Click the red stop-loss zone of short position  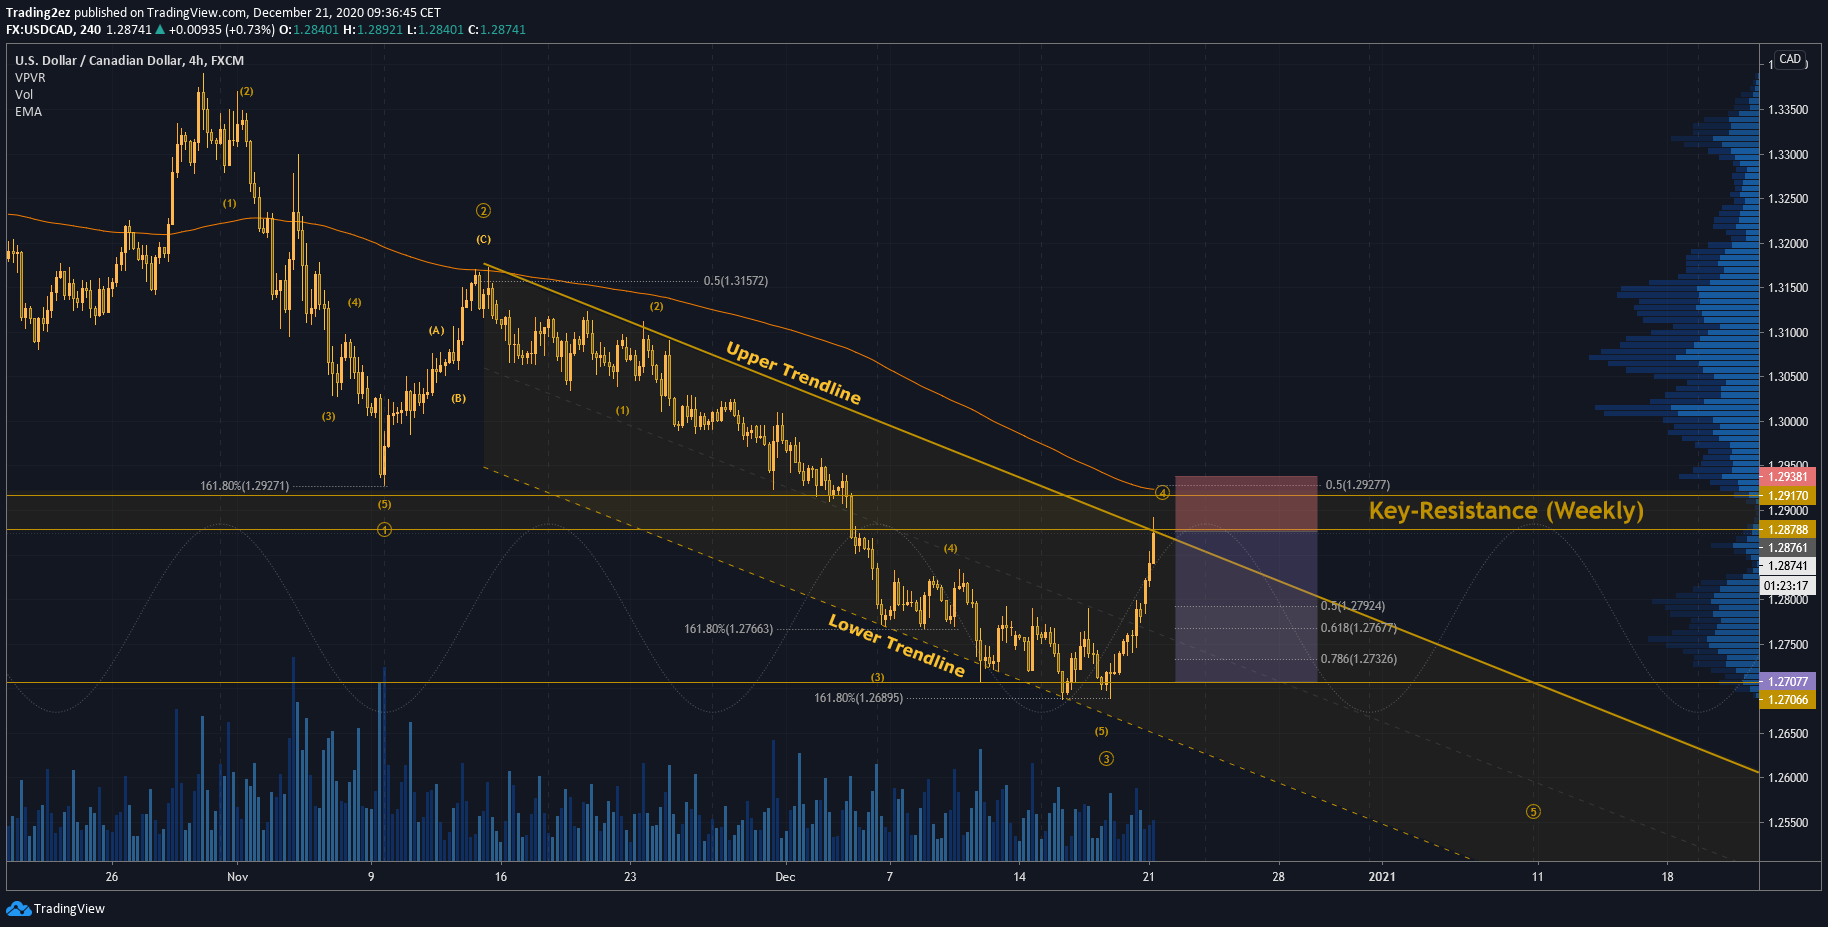click(1246, 503)
